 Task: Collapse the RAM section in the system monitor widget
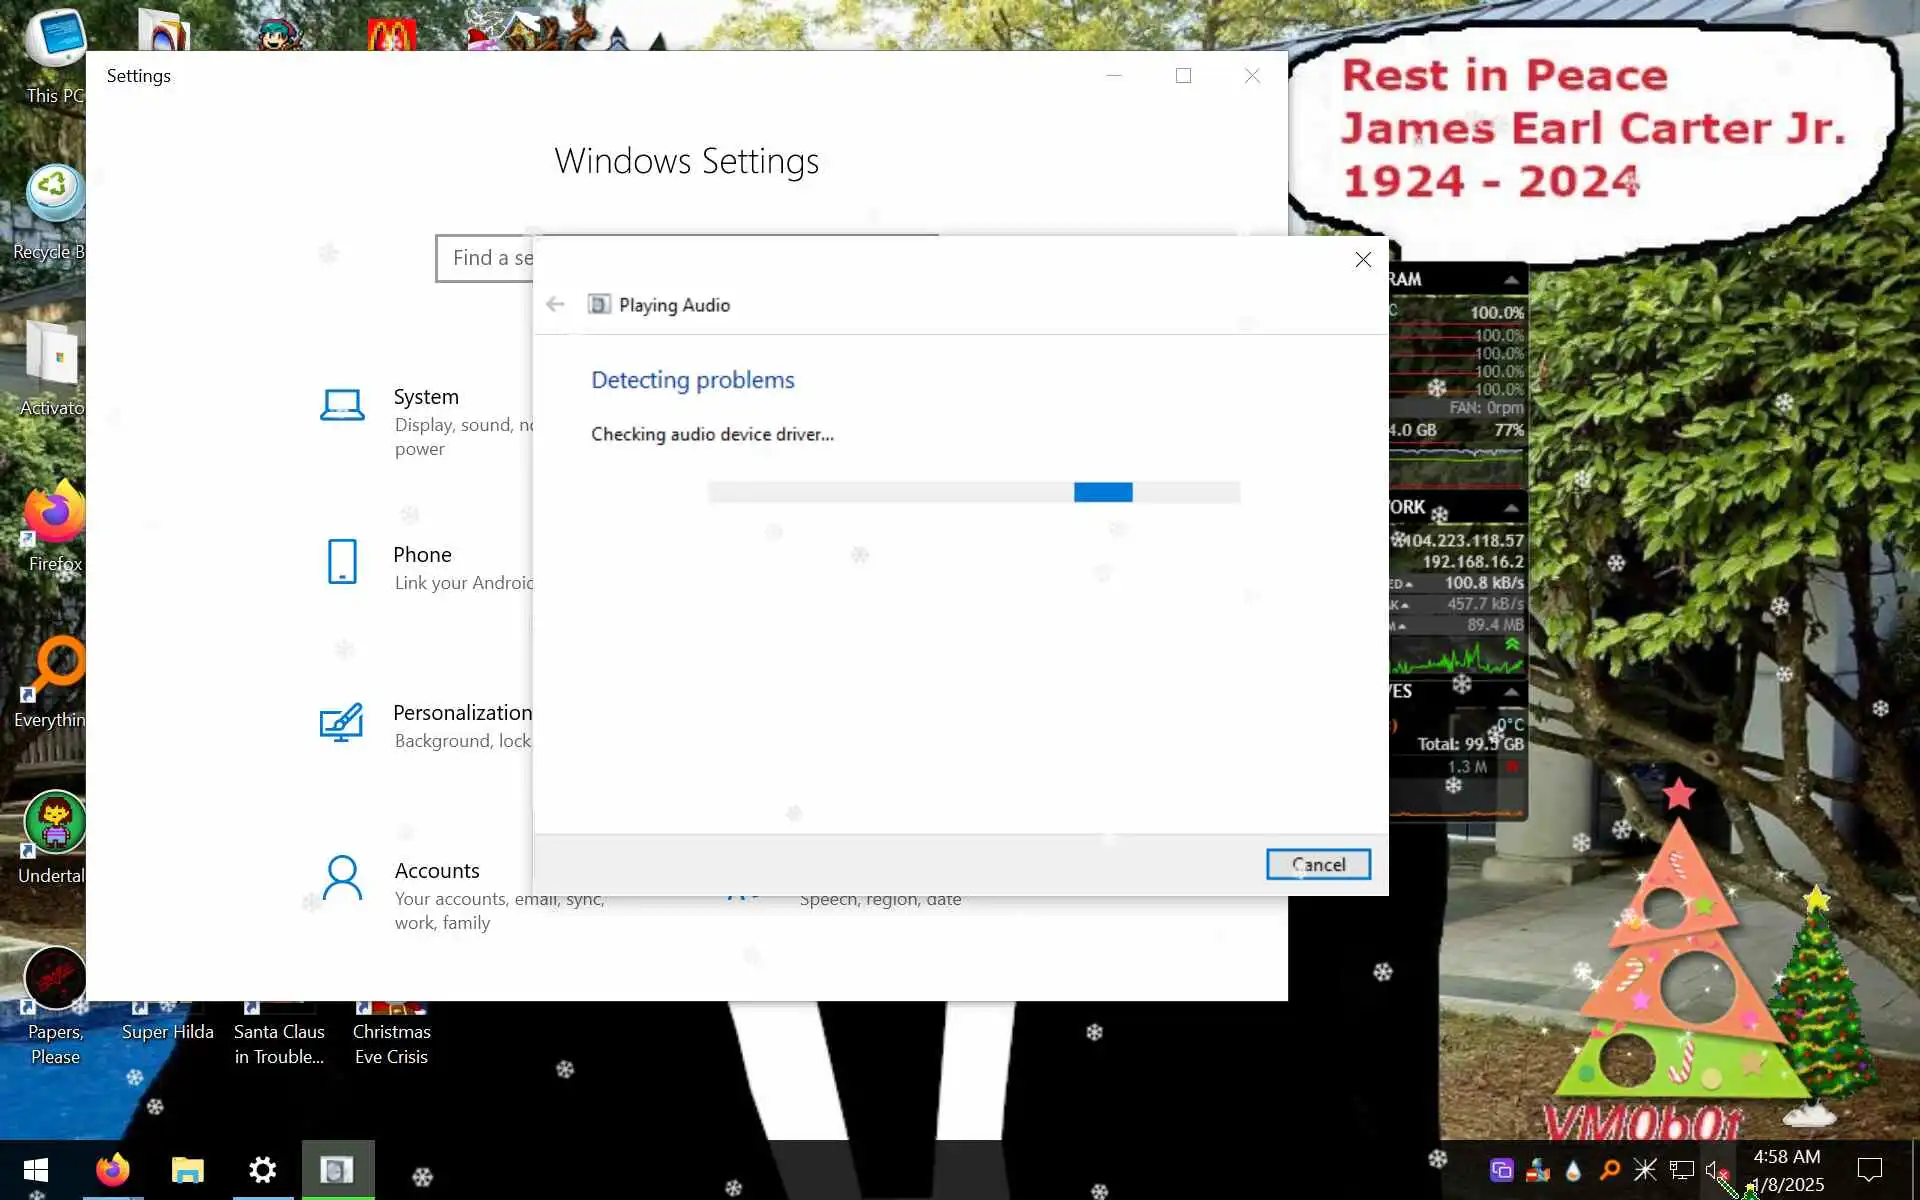click(1511, 280)
